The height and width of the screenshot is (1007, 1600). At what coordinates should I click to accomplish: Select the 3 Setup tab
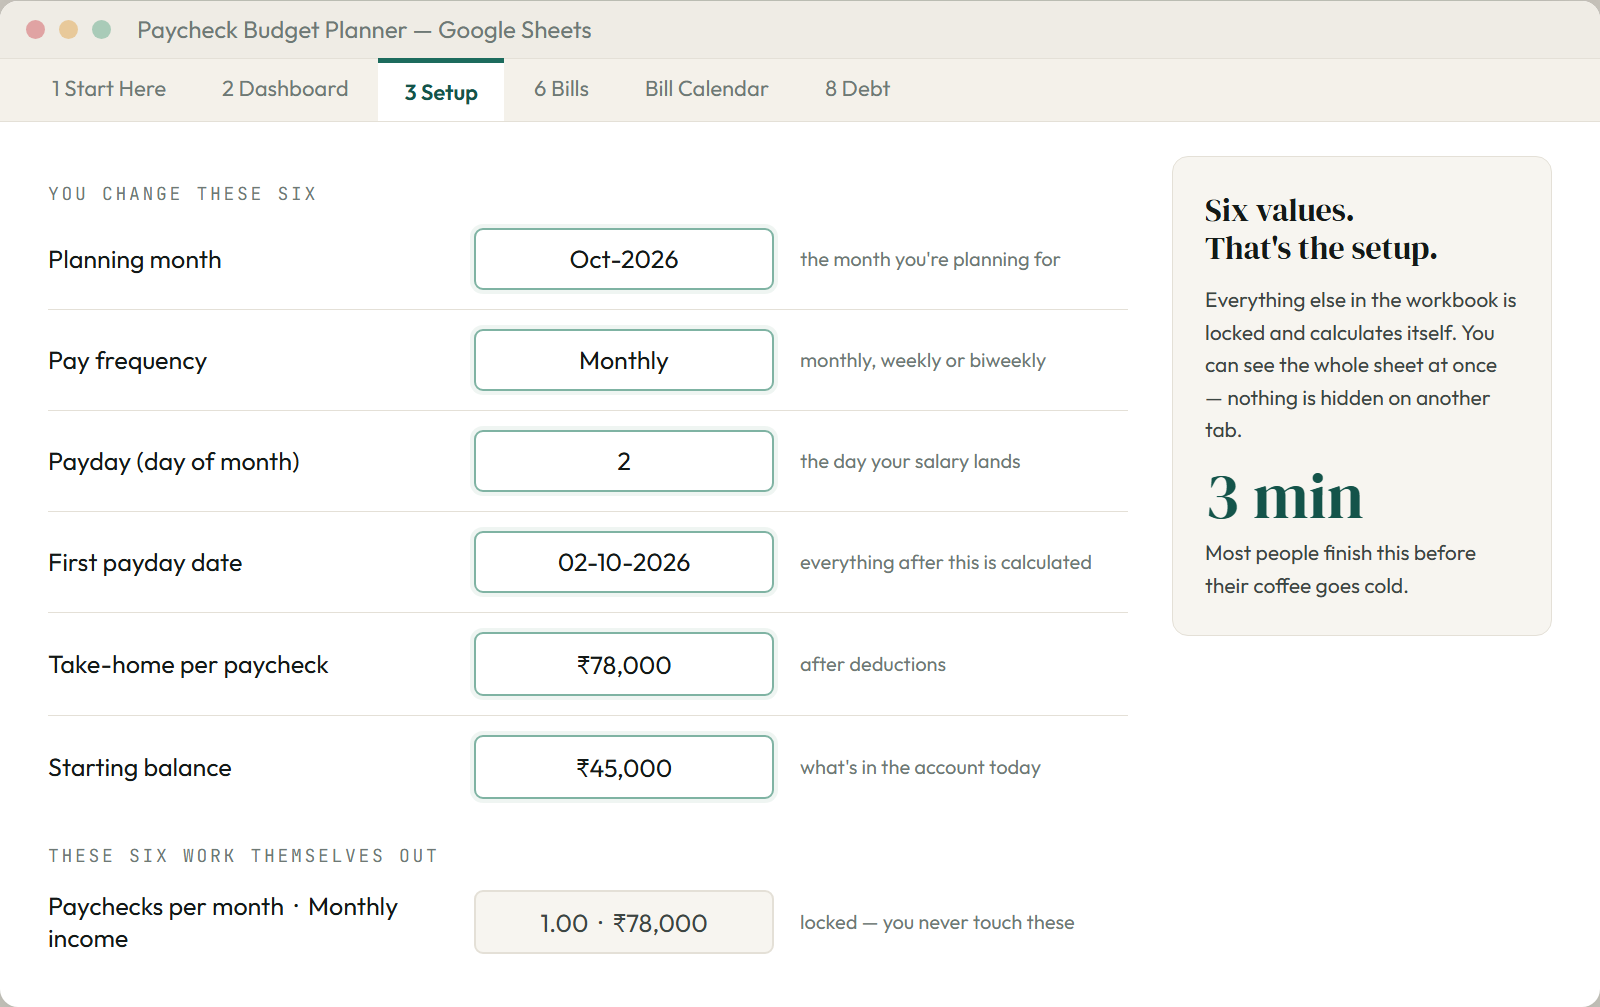(x=441, y=92)
